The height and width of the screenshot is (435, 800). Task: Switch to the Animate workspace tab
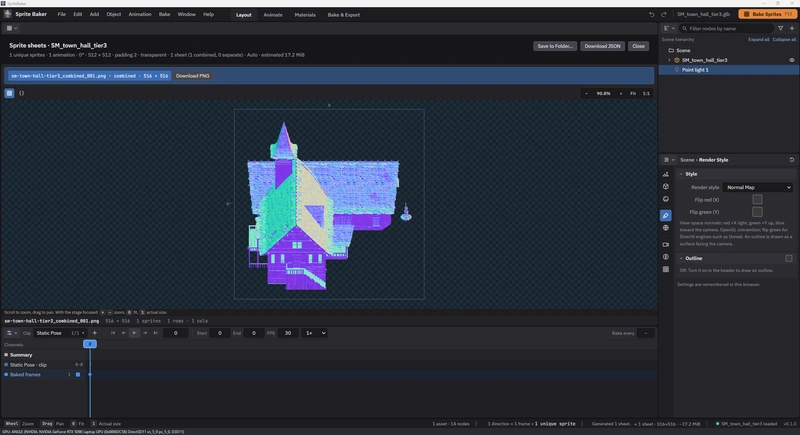coord(273,15)
